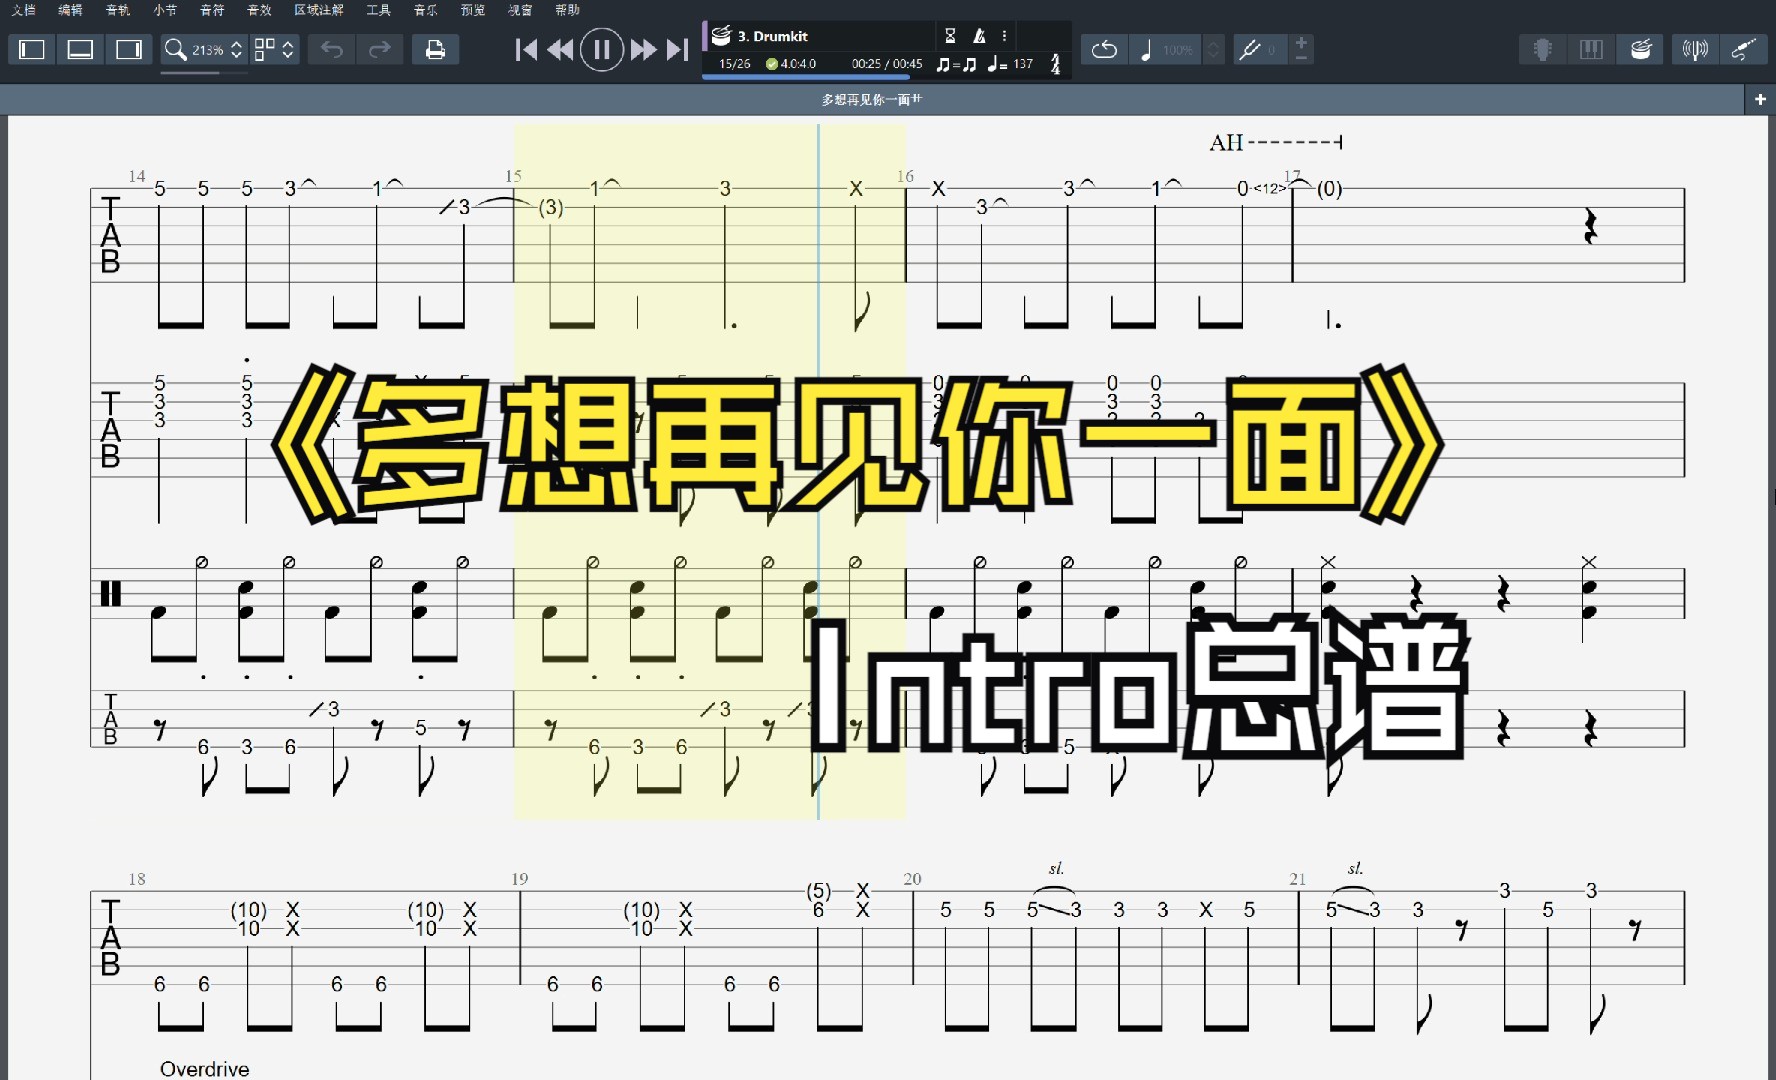Open the swing eighth-notes feel setting
The height and width of the screenshot is (1080, 1776).
pos(956,64)
